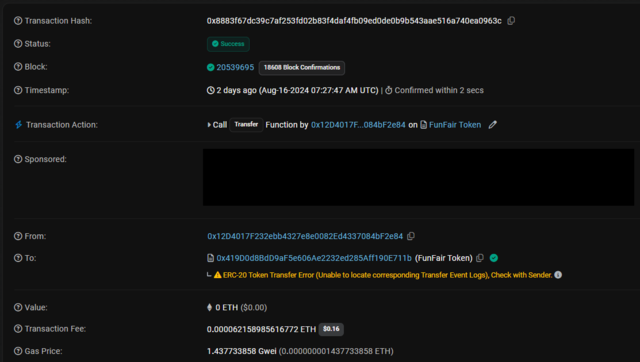This screenshot has width=640, height=362.
Task: Click green verified checkmark after FunFair Token
Action: pyautogui.click(x=493, y=258)
